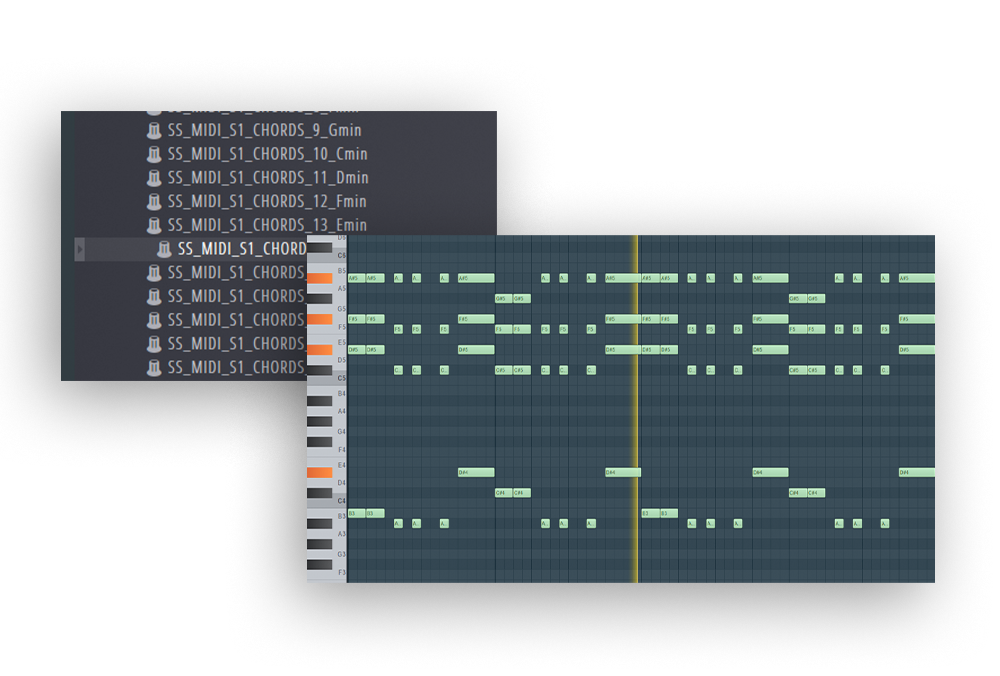Click the MIDI icon directly below the highlighted row
1000x676 pixels.
pos(154,273)
